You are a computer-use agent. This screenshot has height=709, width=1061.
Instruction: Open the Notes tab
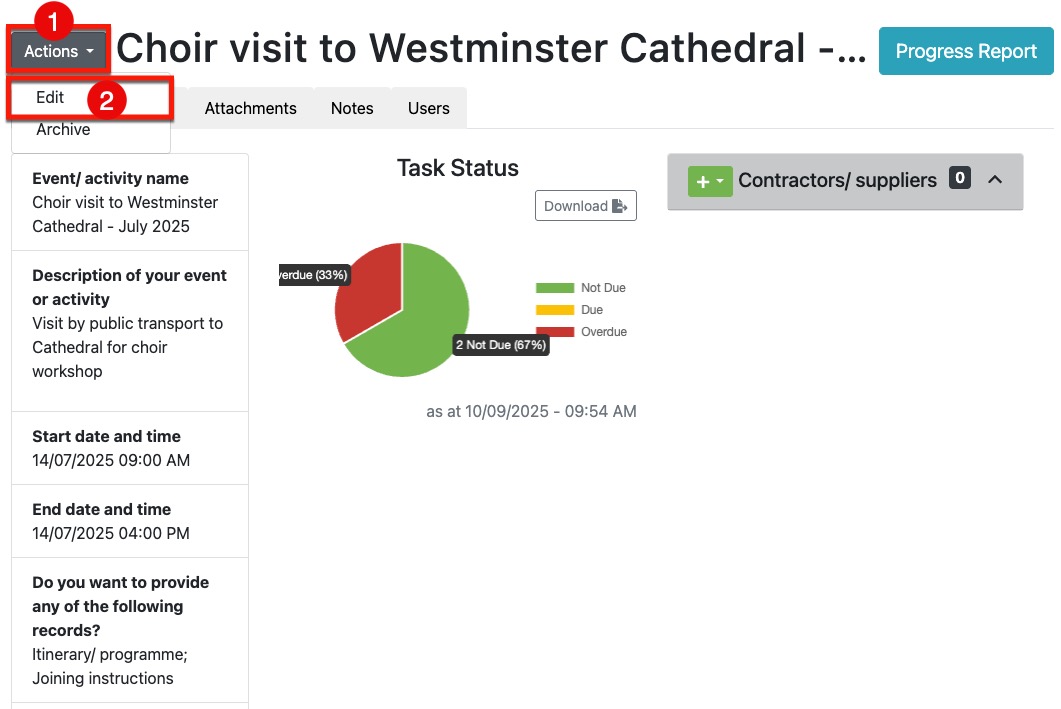point(352,108)
